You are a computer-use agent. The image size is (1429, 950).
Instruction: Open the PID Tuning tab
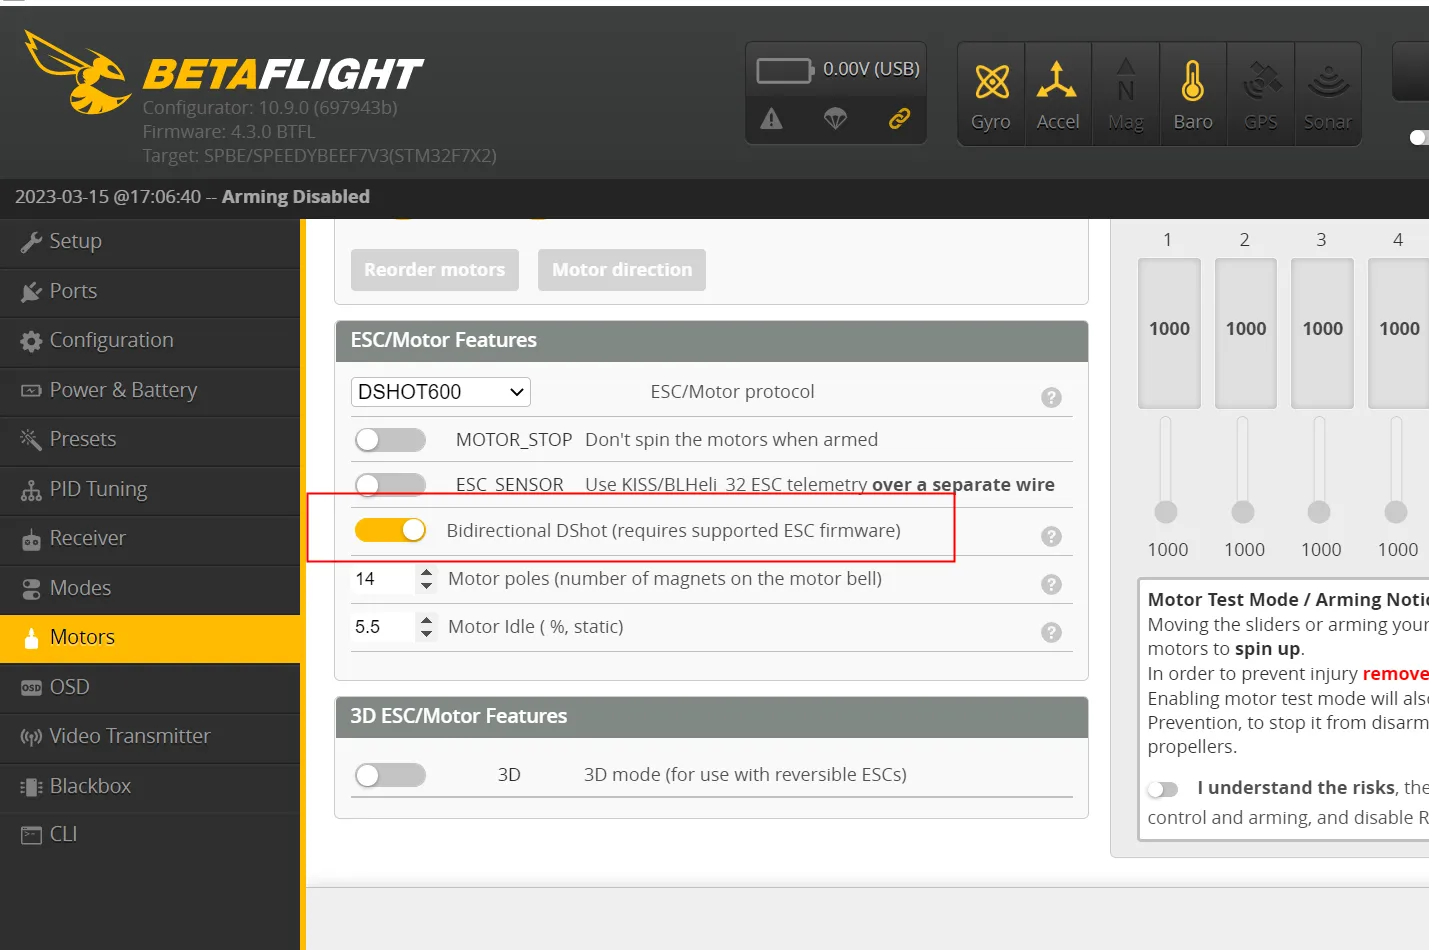click(x=98, y=489)
